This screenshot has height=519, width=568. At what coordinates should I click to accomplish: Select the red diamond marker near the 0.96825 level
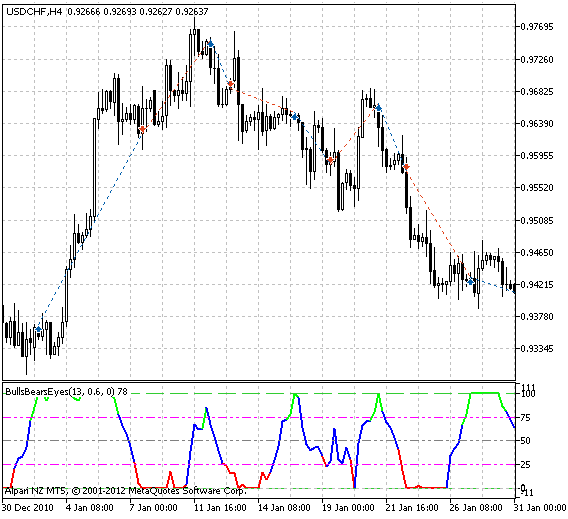(231, 84)
